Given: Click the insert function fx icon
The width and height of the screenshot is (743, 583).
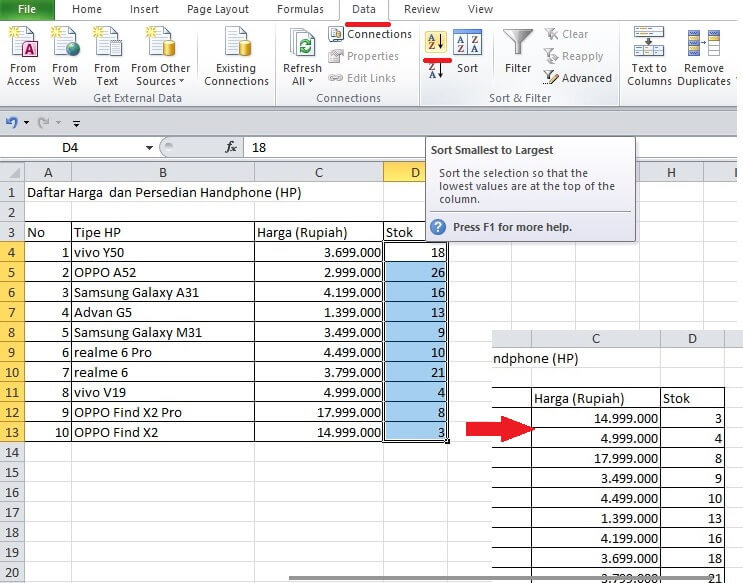Looking at the screenshot, I should coord(231,147).
